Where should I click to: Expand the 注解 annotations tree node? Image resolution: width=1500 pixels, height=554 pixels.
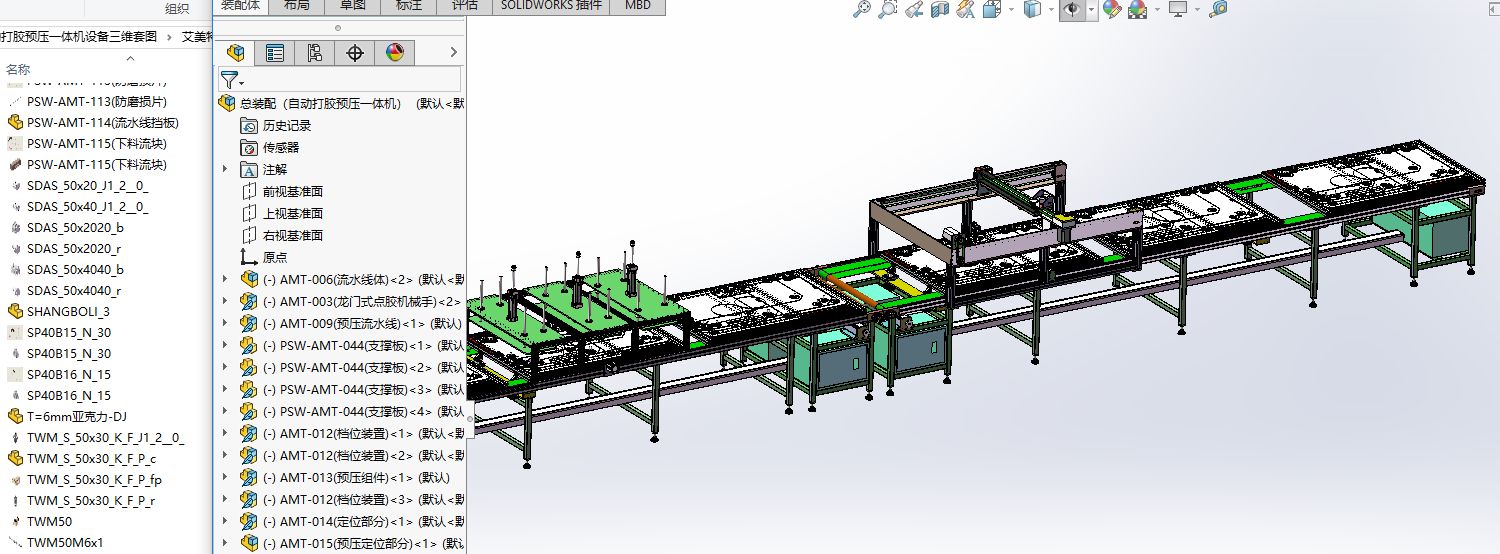tap(226, 169)
